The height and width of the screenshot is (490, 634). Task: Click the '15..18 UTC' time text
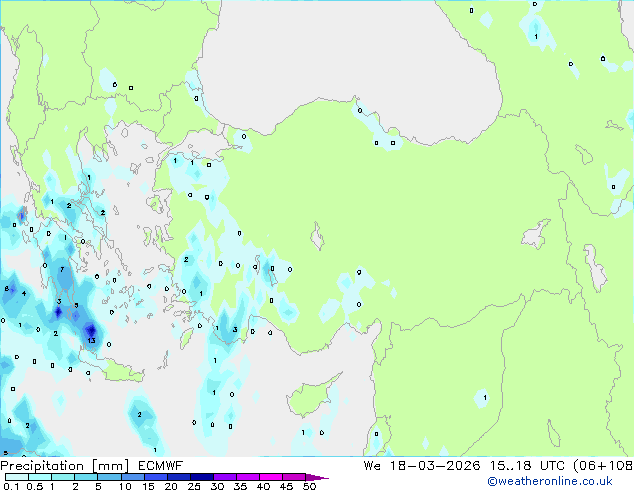(x=527, y=466)
